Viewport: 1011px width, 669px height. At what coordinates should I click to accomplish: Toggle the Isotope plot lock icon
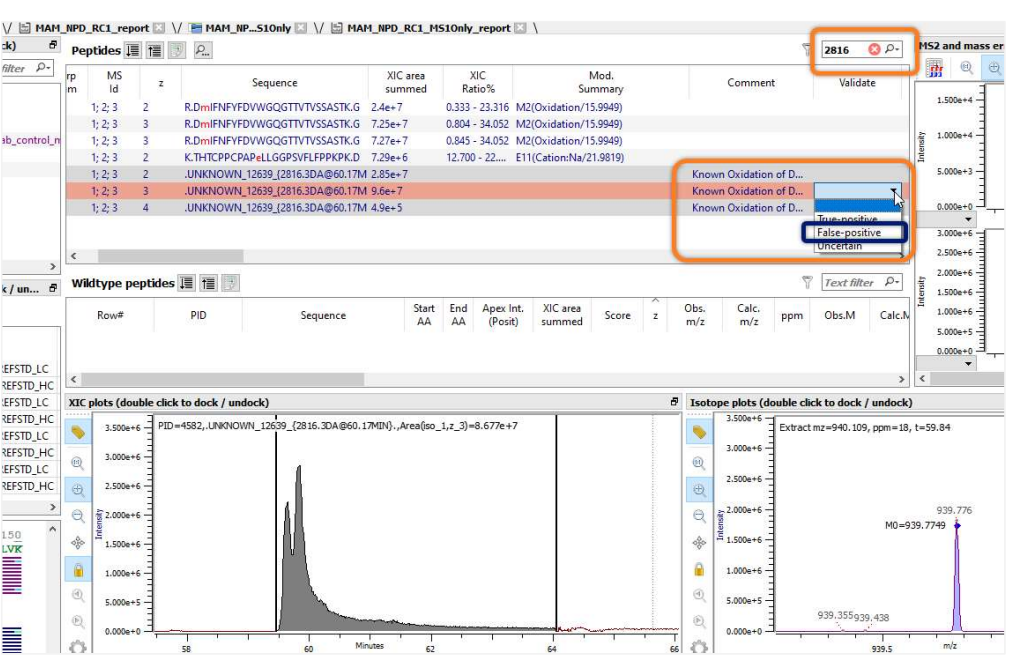pyautogui.click(x=700, y=570)
